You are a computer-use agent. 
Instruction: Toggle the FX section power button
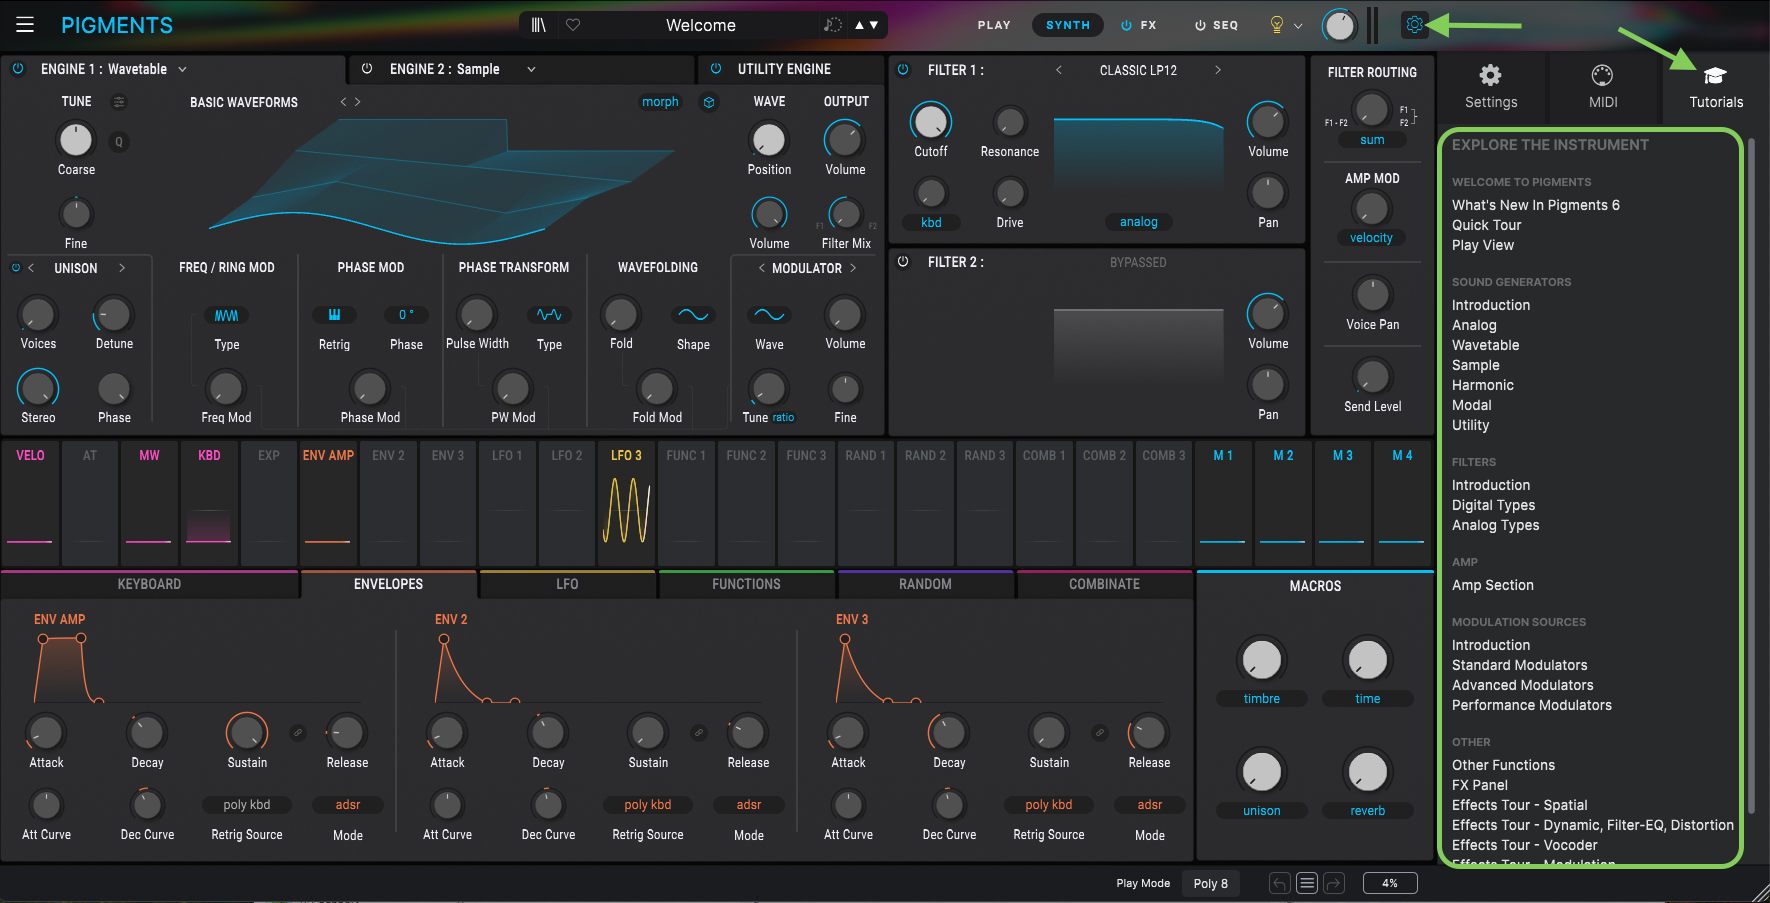coord(1126,25)
